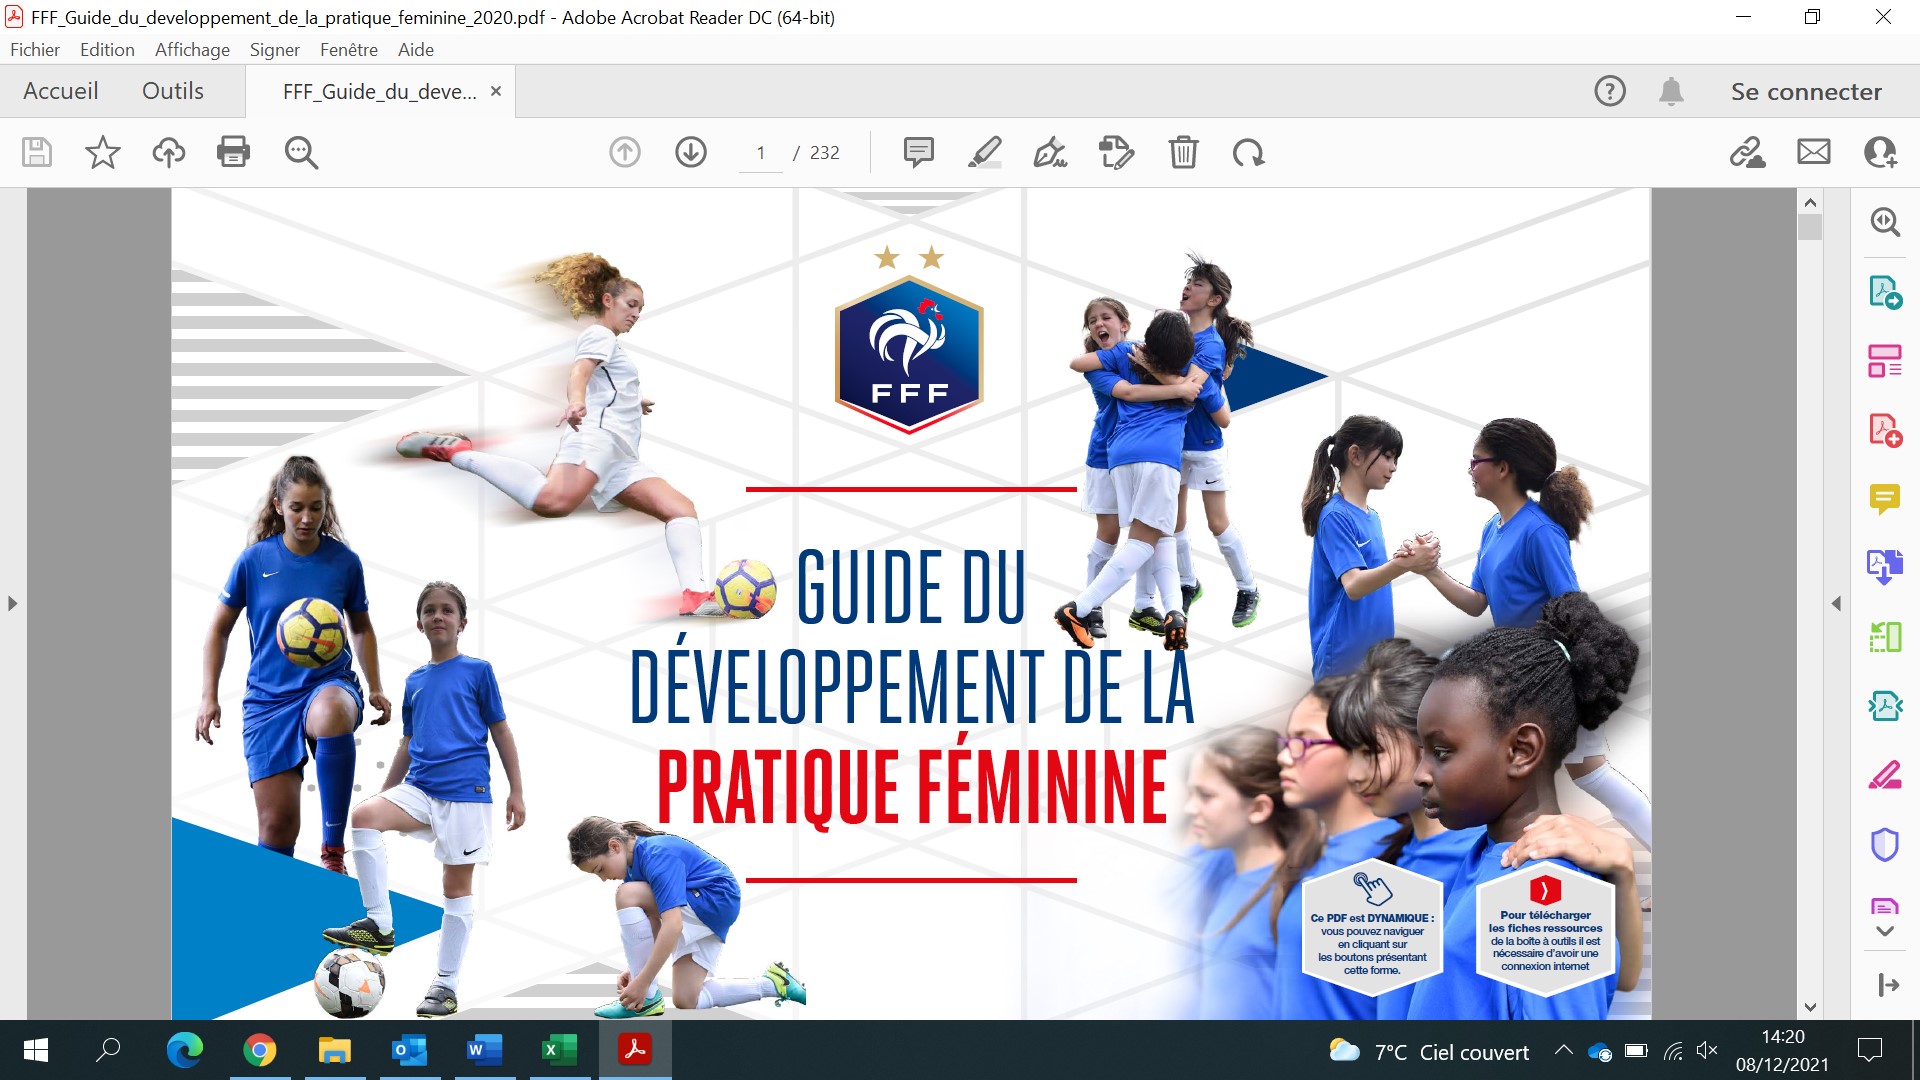Open the Affichage menu
Image resolution: width=1920 pixels, height=1080 pixels.
192,49
